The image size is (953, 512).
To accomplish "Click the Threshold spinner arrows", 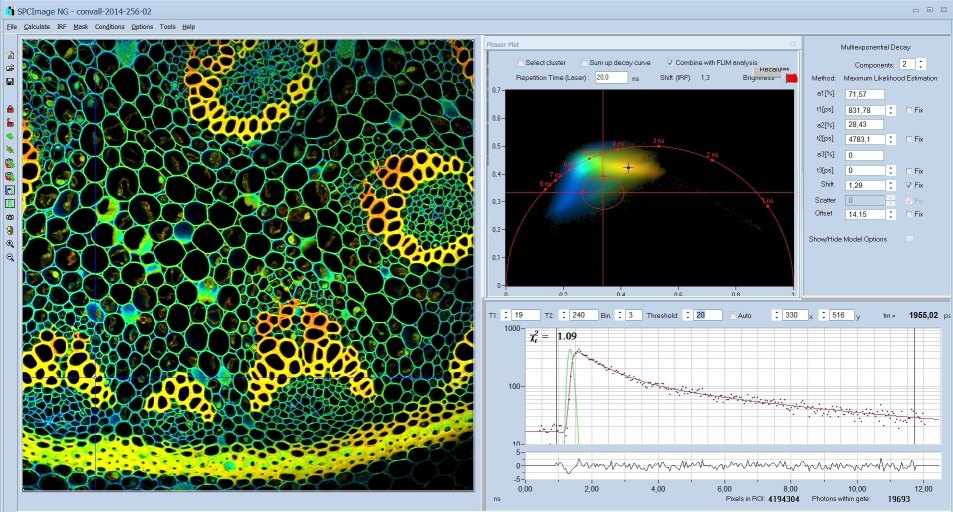I will [x=688, y=315].
